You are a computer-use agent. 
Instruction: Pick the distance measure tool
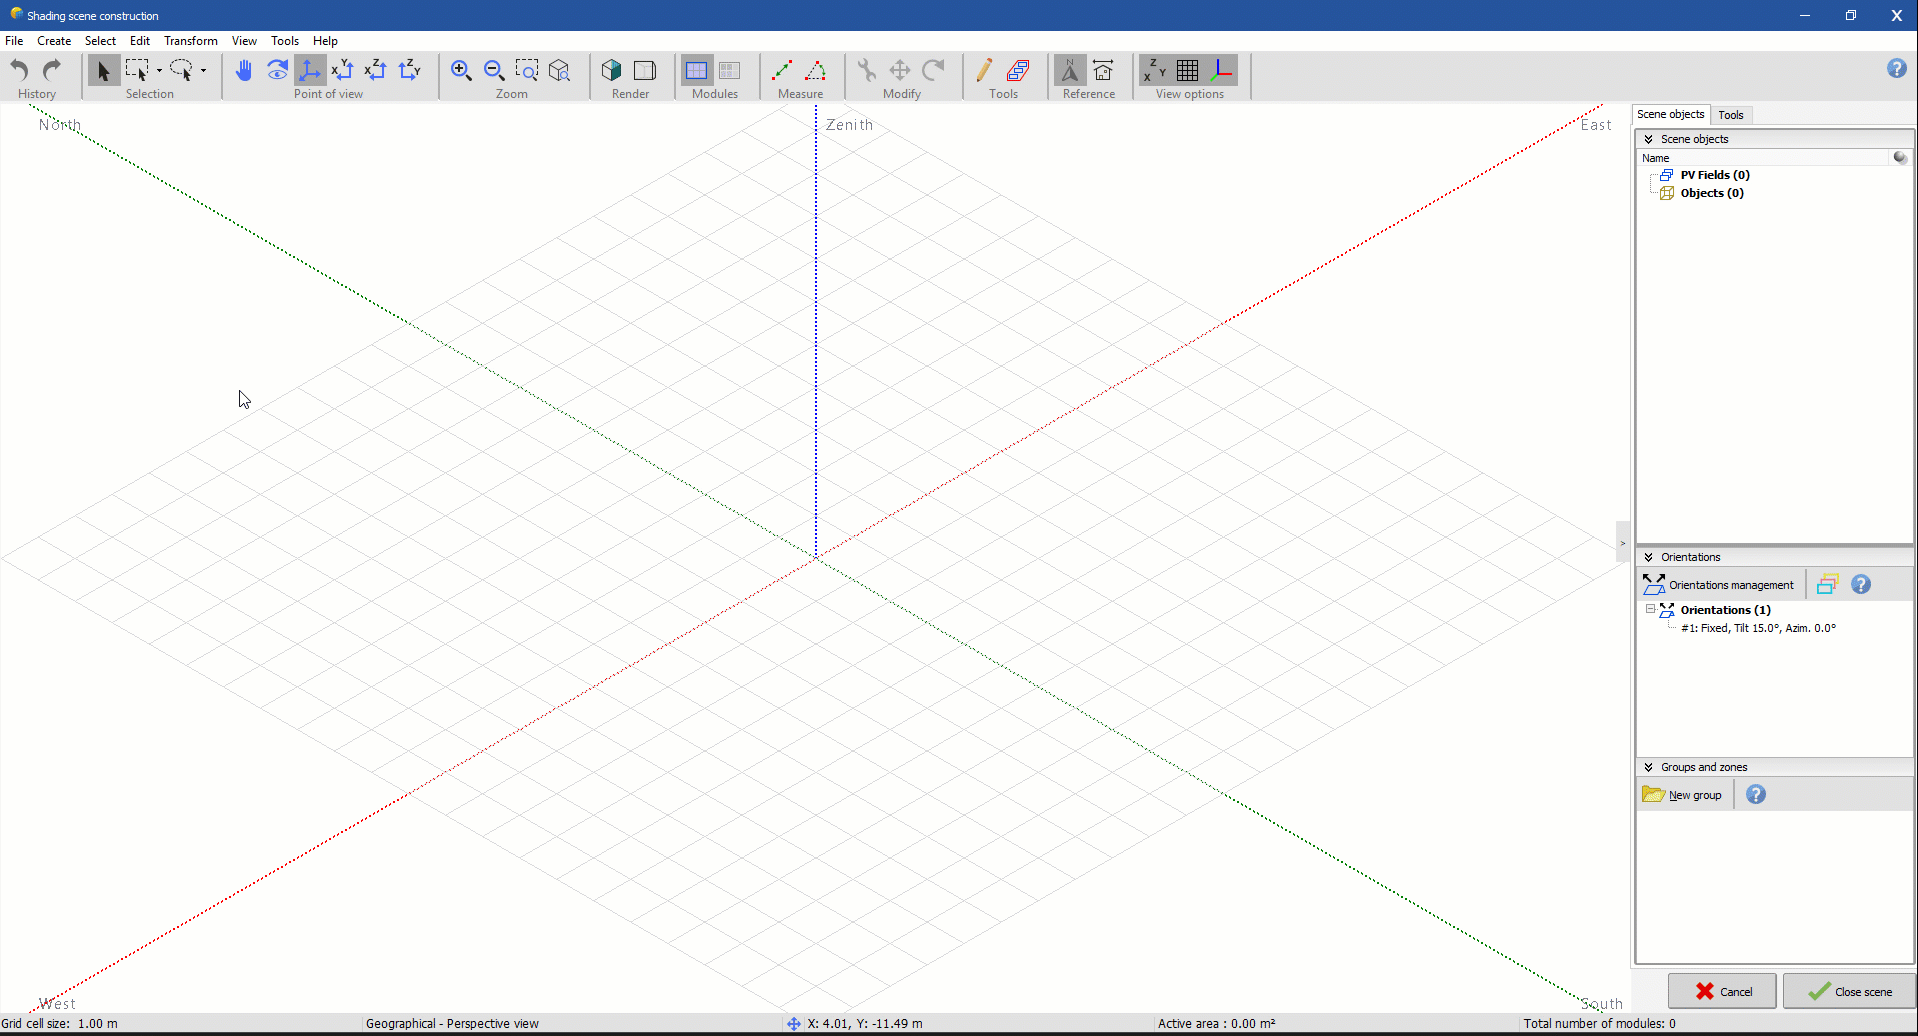[782, 70]
